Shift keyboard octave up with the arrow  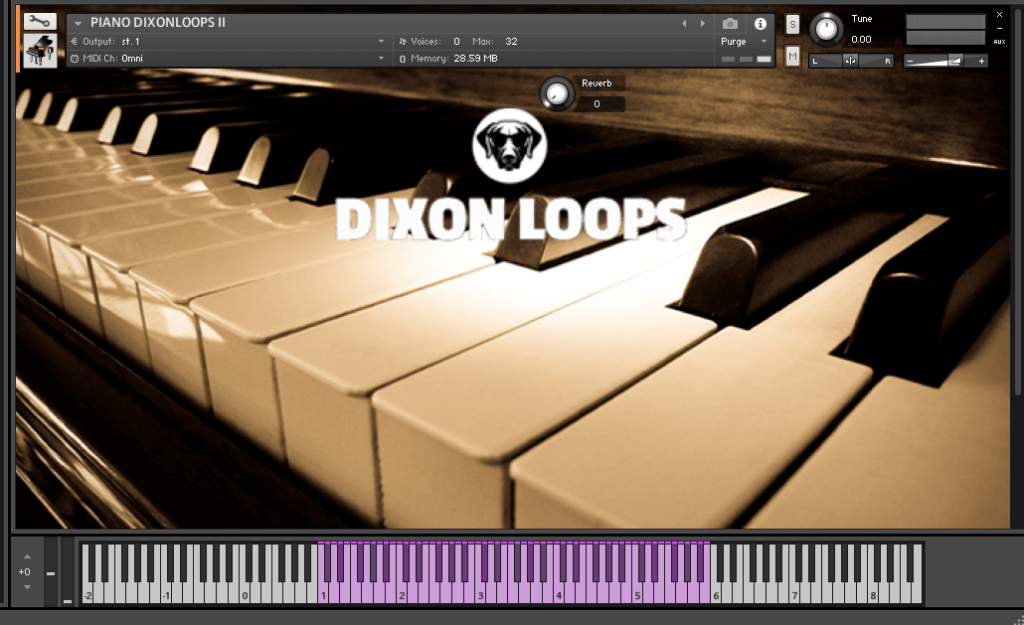27,556
